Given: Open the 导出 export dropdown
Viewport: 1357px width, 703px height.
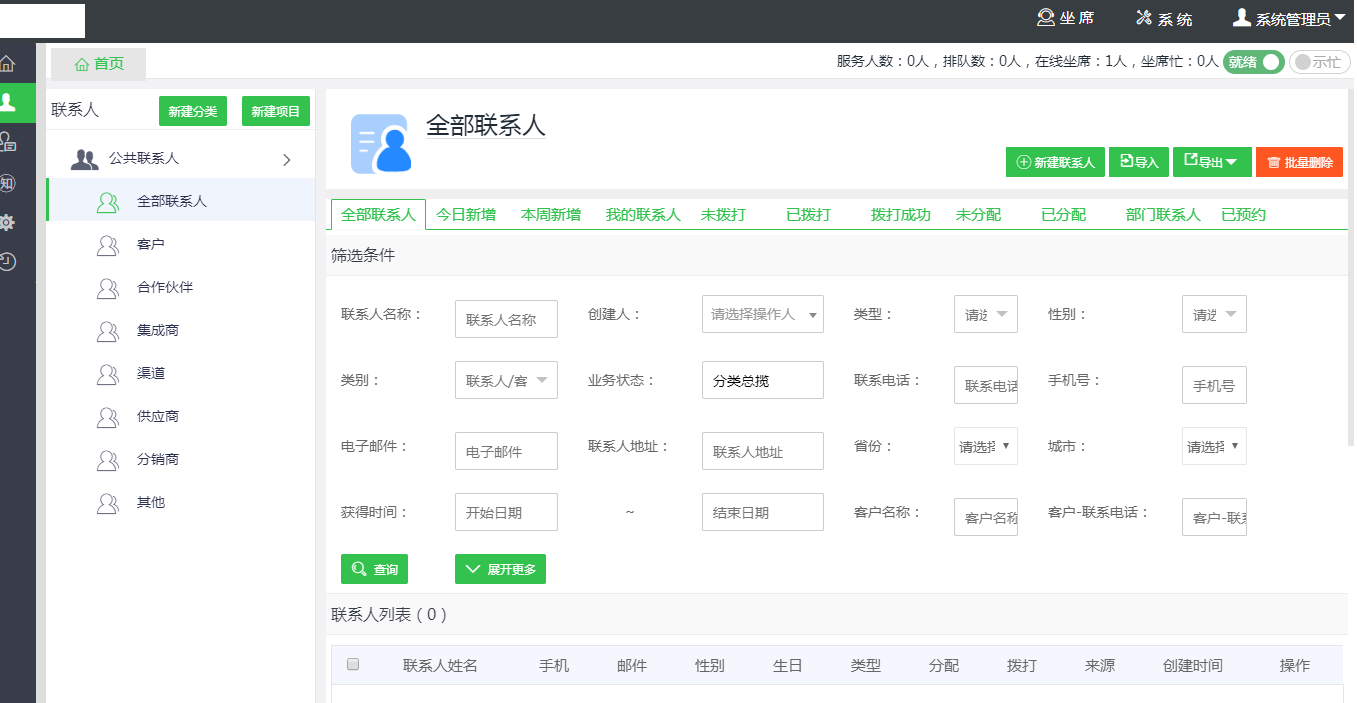Looking at the screenshot, I should [1211, 162].
